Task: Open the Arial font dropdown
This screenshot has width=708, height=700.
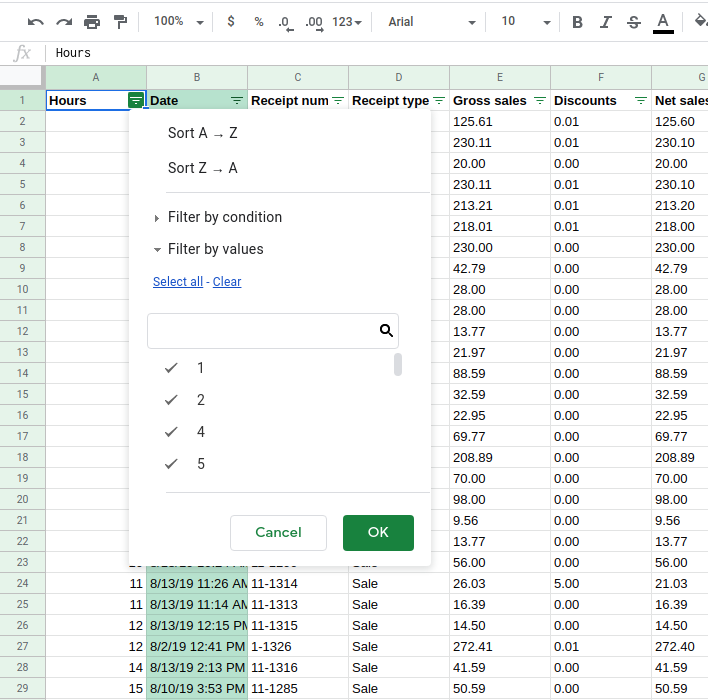Action: point(420,21)
